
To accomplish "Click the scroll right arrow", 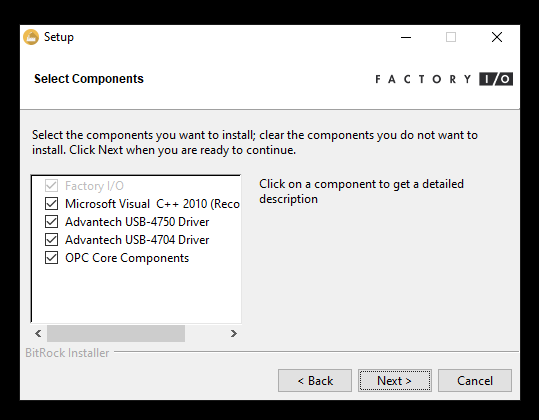I will [x=234, y=333].
